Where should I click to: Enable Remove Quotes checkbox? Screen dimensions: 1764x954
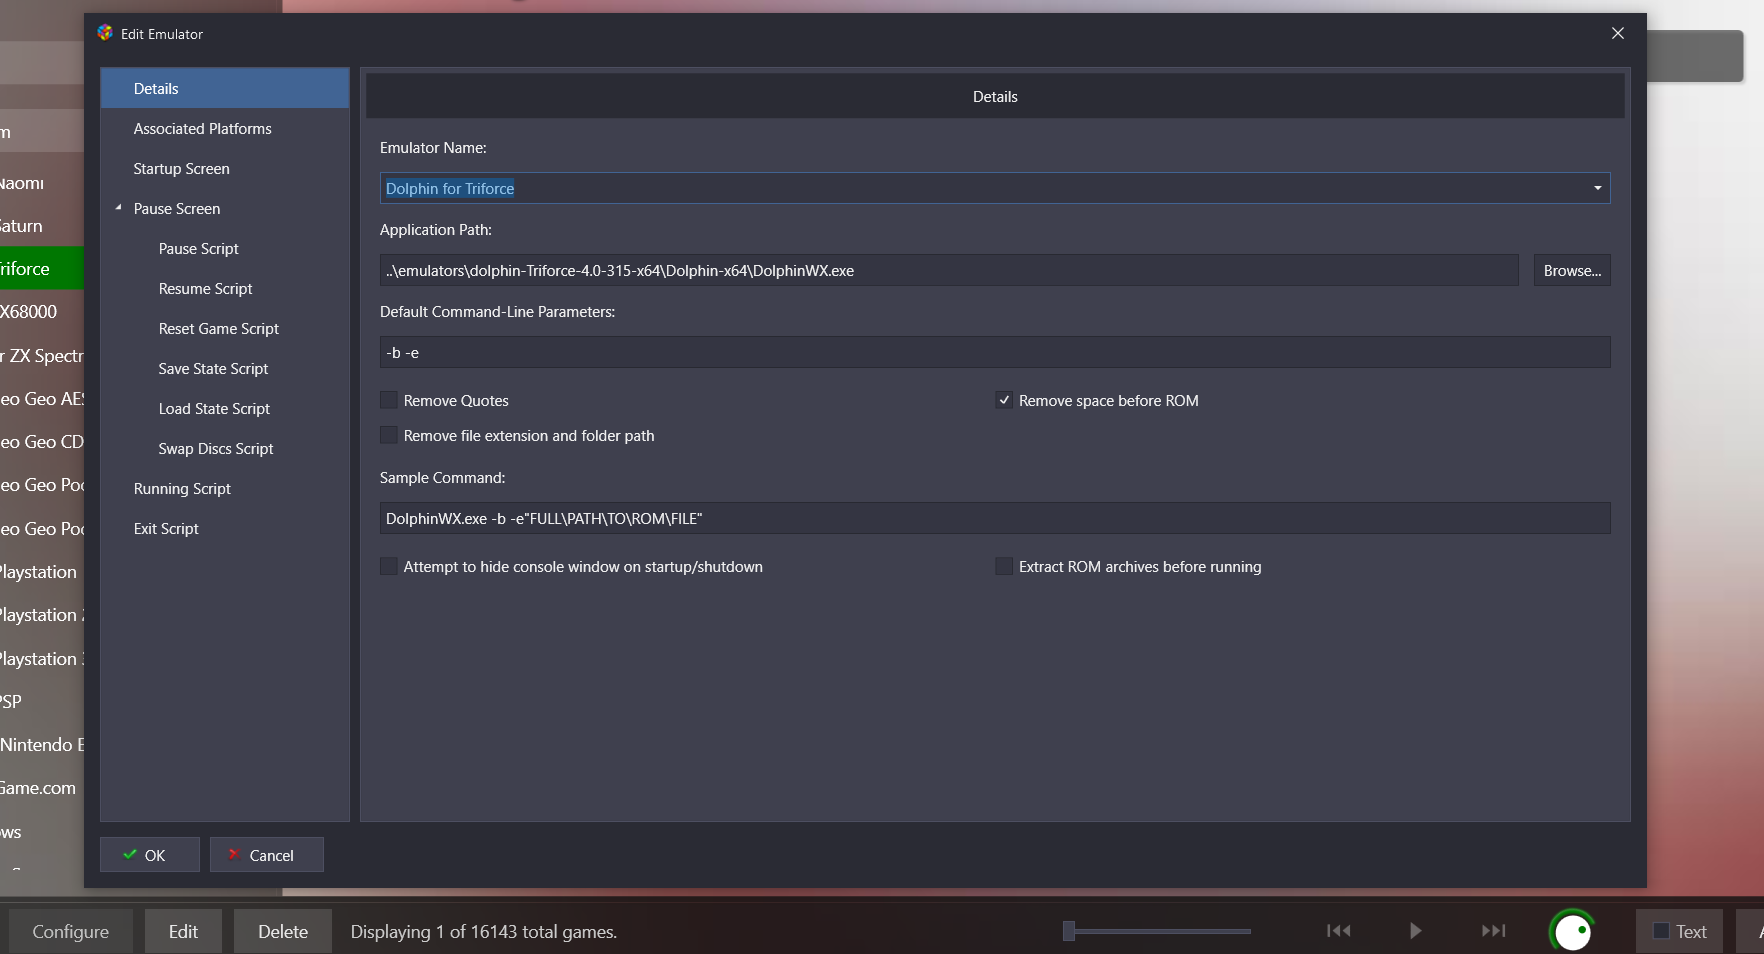(x=389, y=400)
